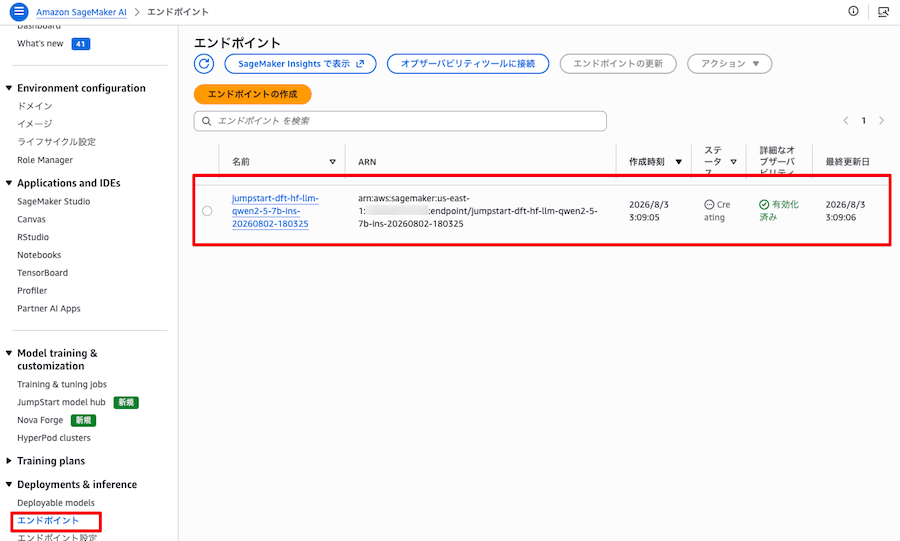Collapse Environment configuration section
Image resolution: width=900 pixels, height=541 pixels.
(9, 88)
